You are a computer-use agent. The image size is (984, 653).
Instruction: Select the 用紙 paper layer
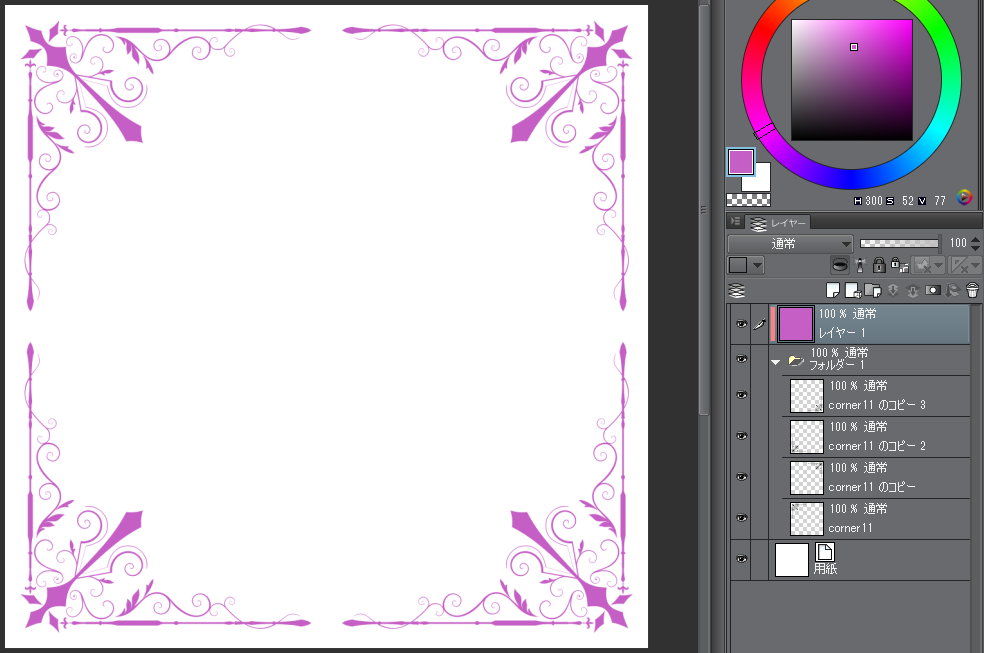(x=870, y=560)
